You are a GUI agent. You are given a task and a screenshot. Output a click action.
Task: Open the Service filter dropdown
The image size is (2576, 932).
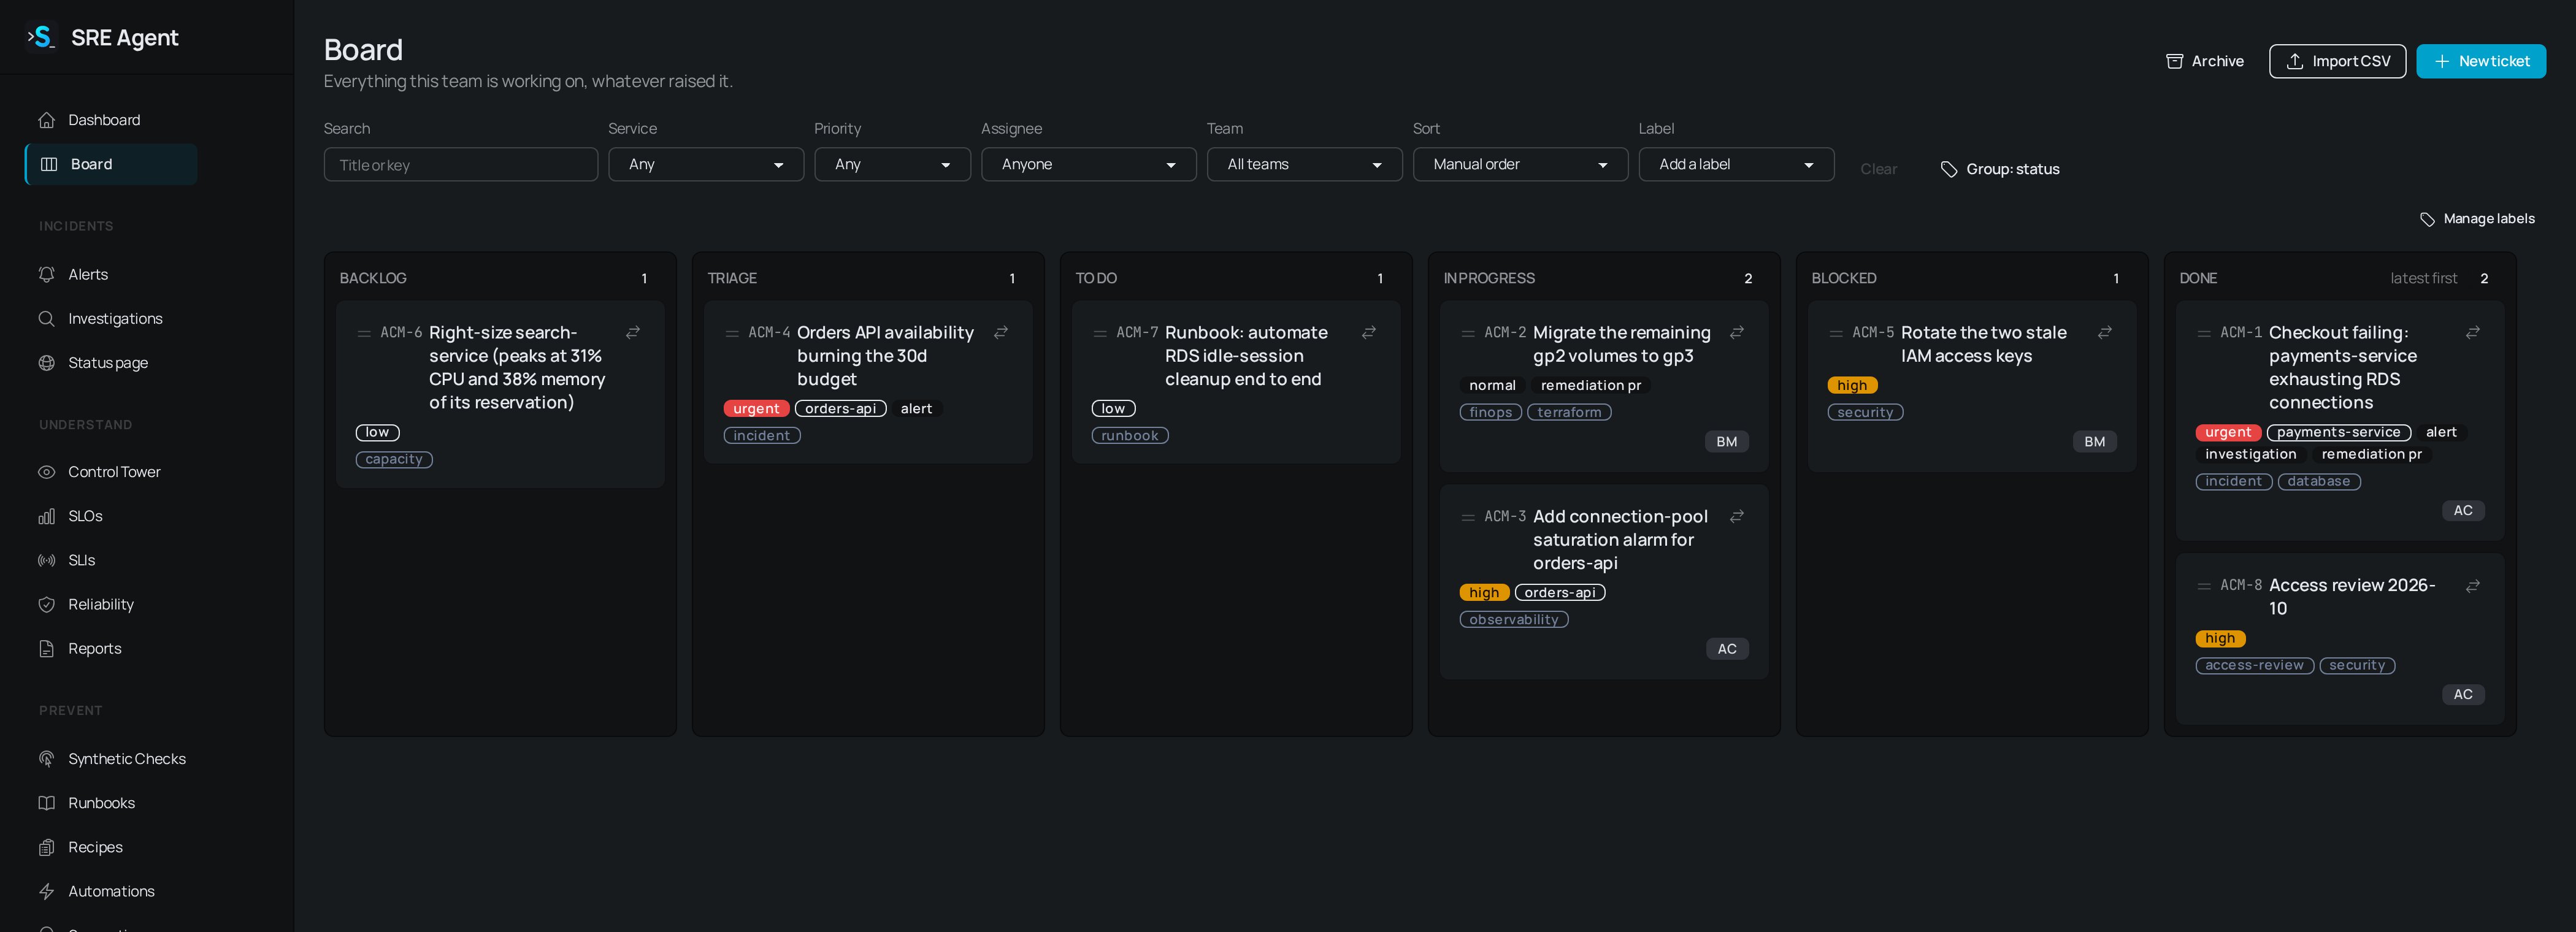pyautogui.click(x=706, y=164)
